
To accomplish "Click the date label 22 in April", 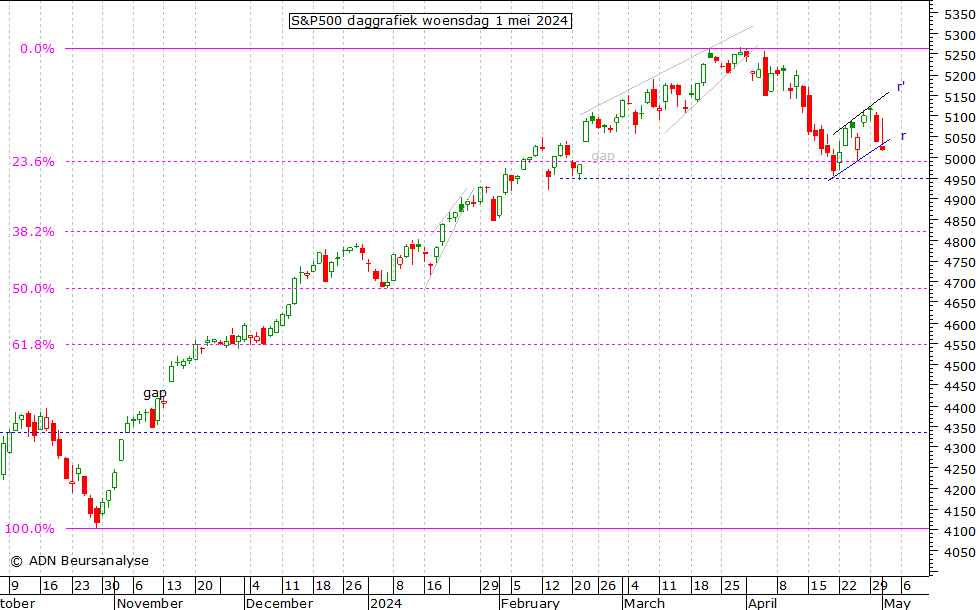I will pyautogui.click(x=849, y=586).
